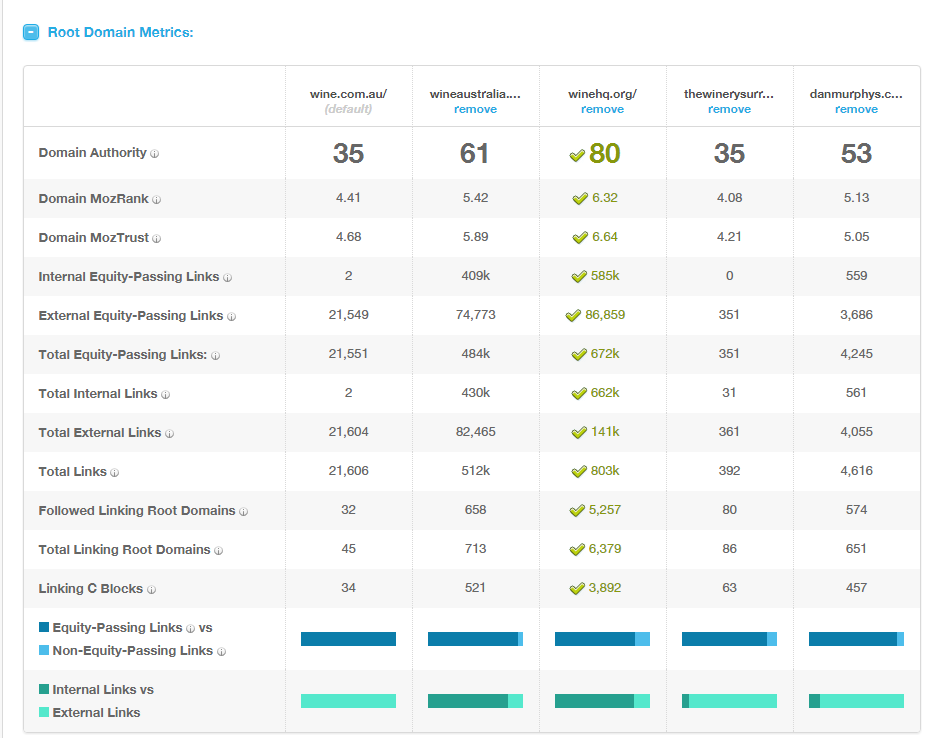Image resolution: width=928 pixels, height=738 pixels.
Task: Click wine.com.au equity-passing links bar
Action: [x=348, y=639]
